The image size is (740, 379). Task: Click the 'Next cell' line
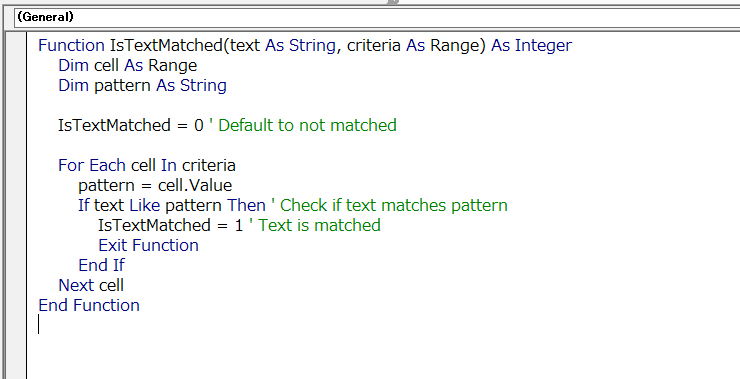91,285
